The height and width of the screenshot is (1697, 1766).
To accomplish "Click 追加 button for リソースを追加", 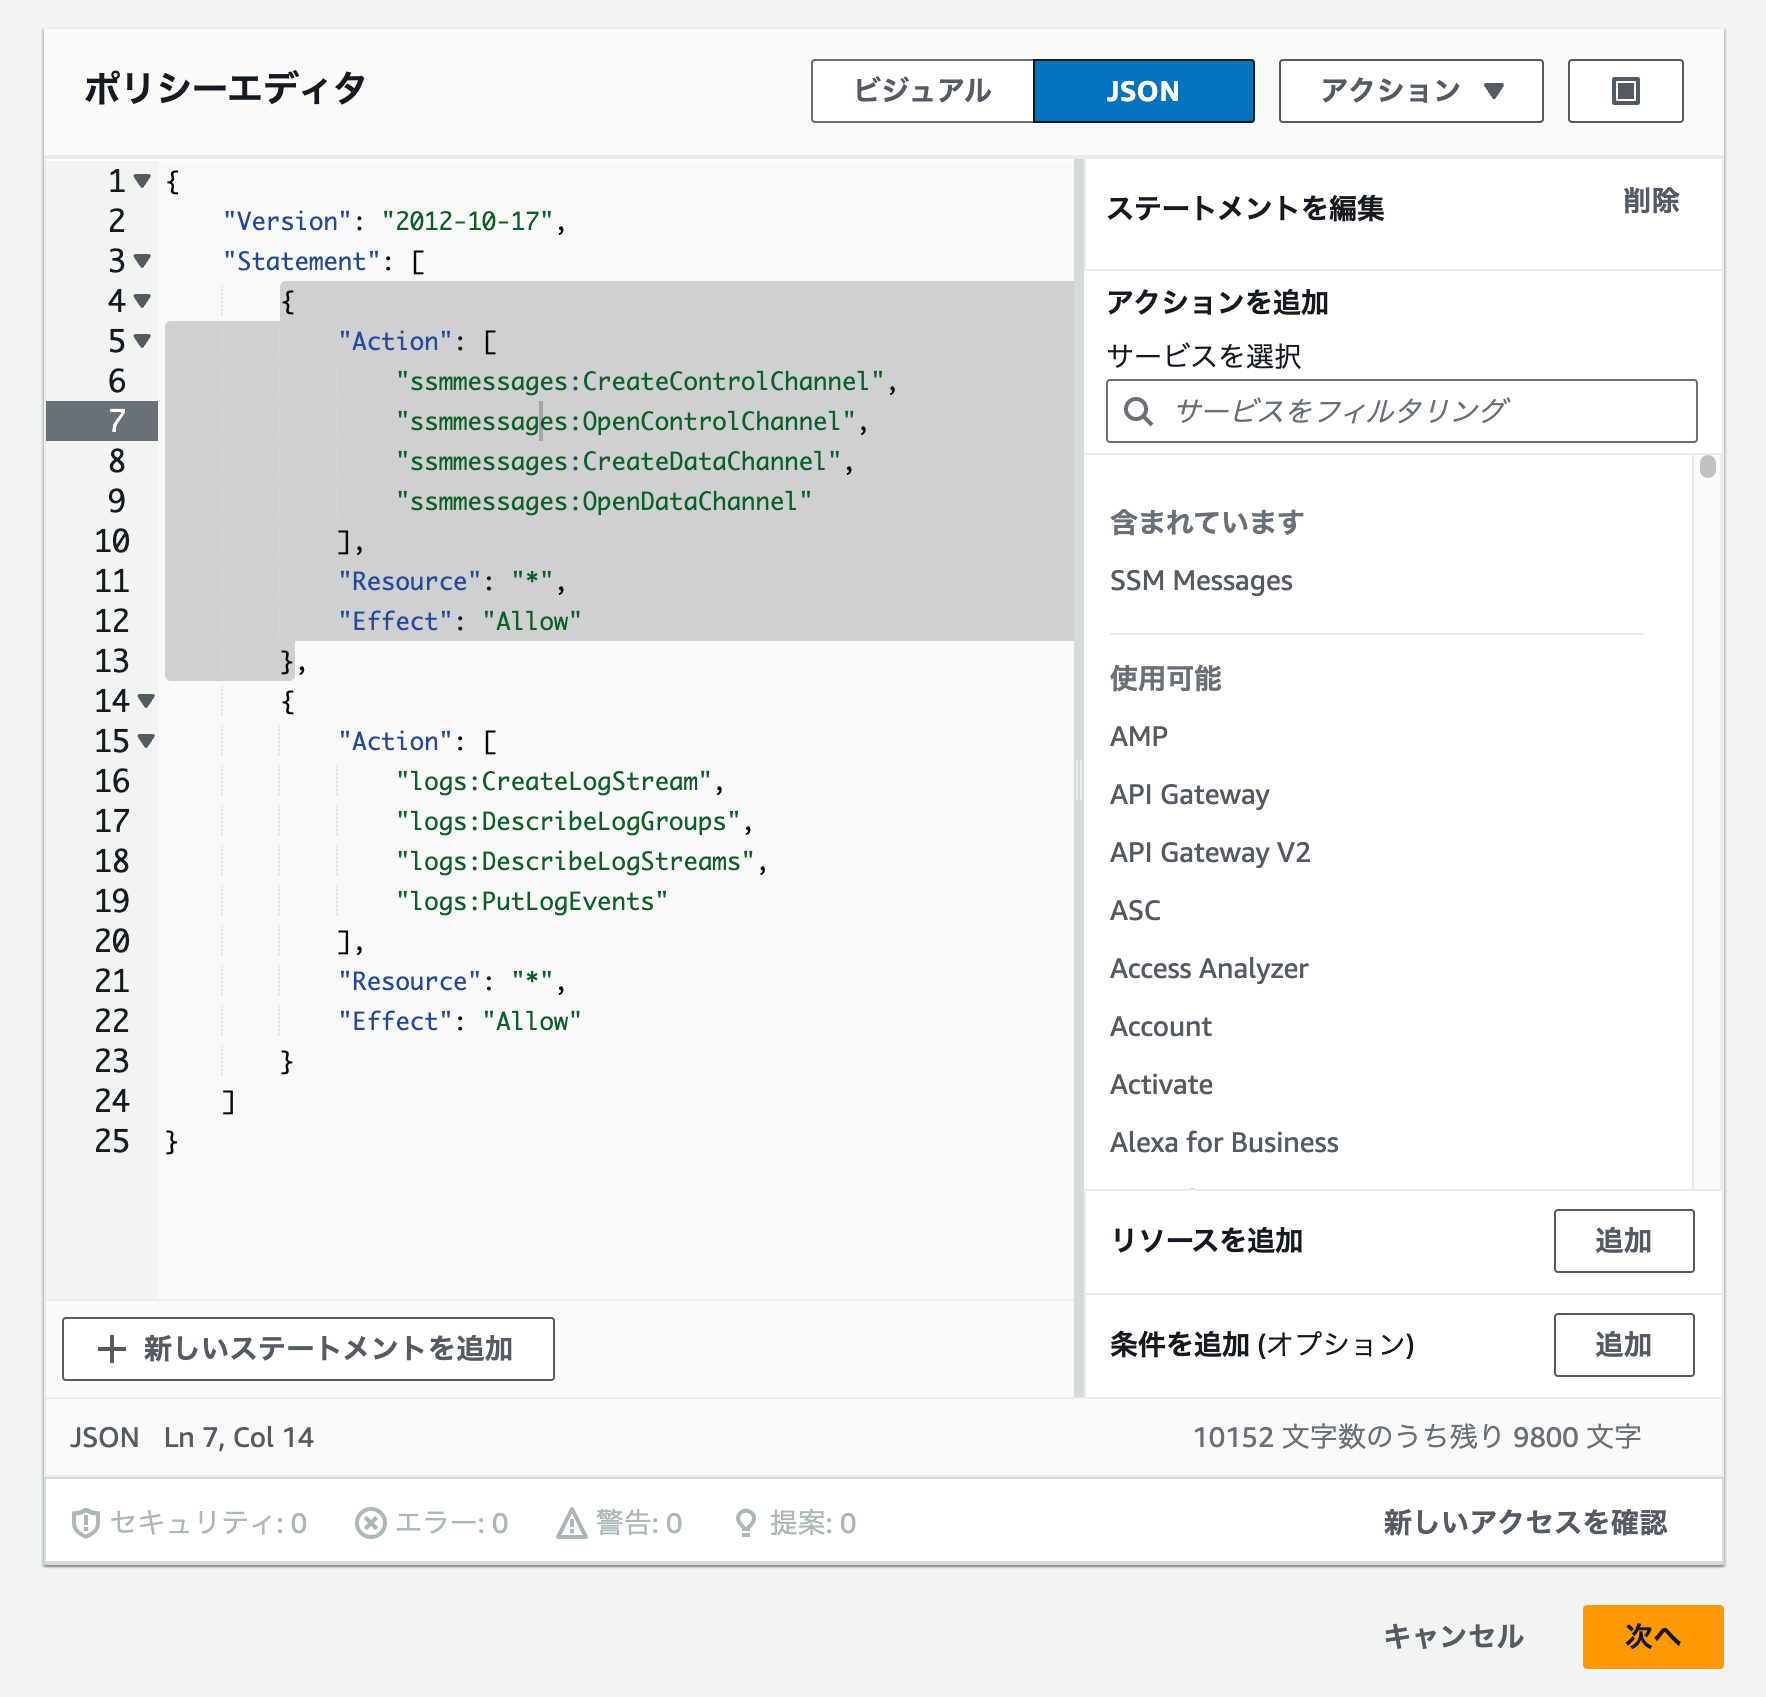I will [1624, 1241].
